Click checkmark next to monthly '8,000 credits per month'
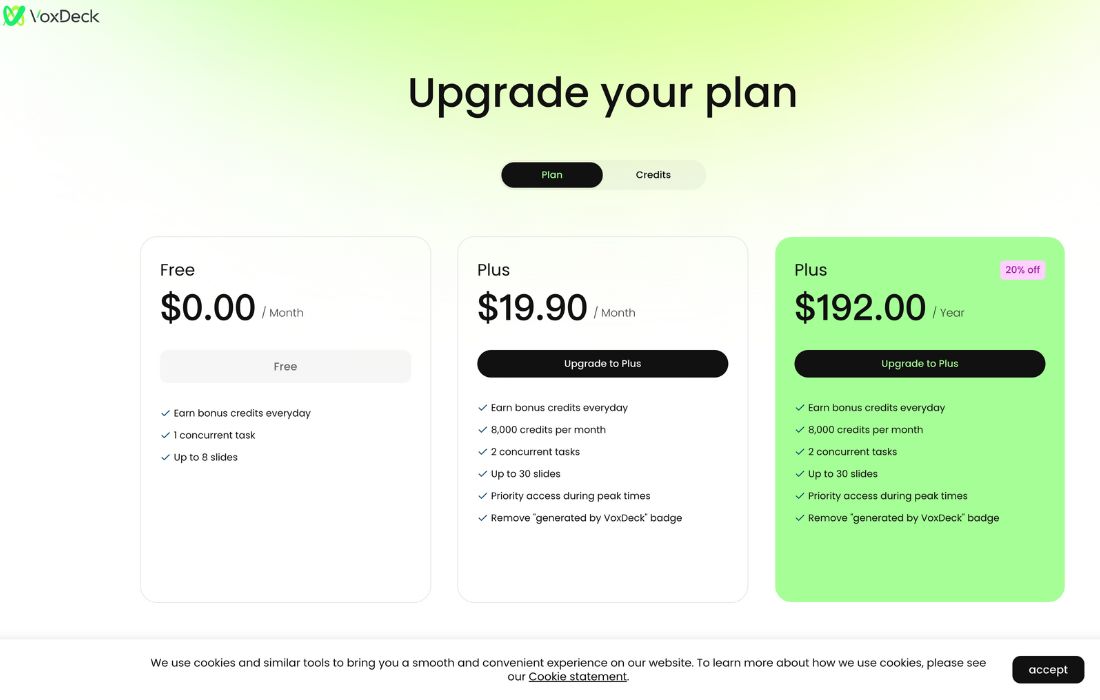The image size is (1100, 700). 482,430
